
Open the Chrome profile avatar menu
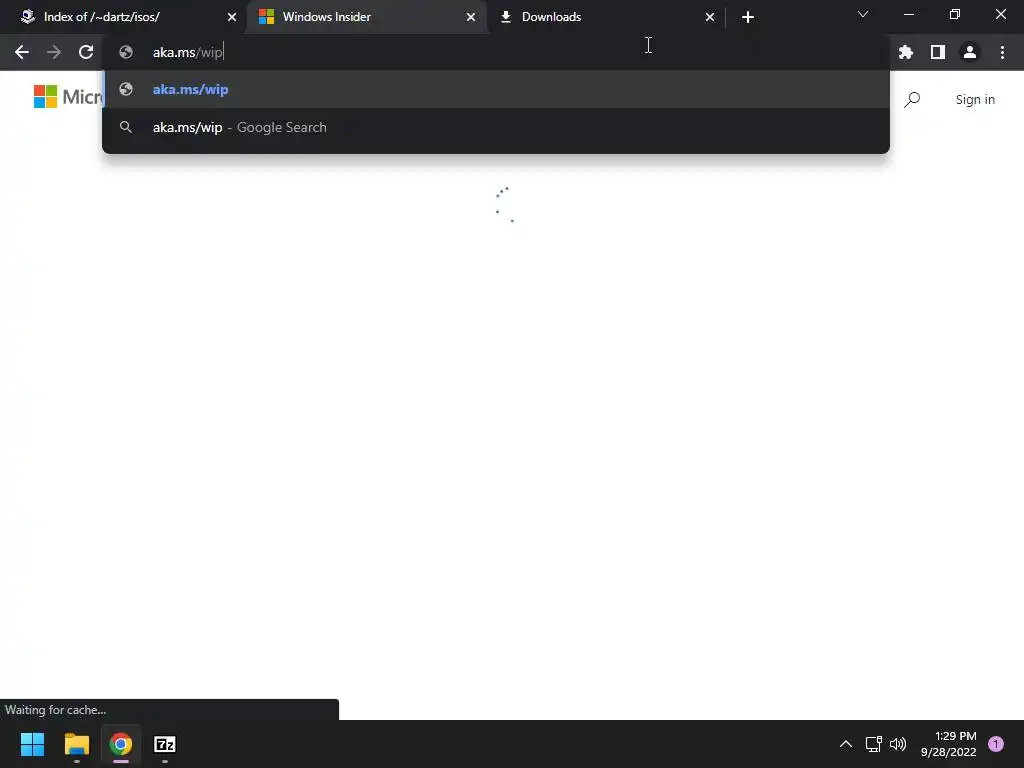point(970,52)
